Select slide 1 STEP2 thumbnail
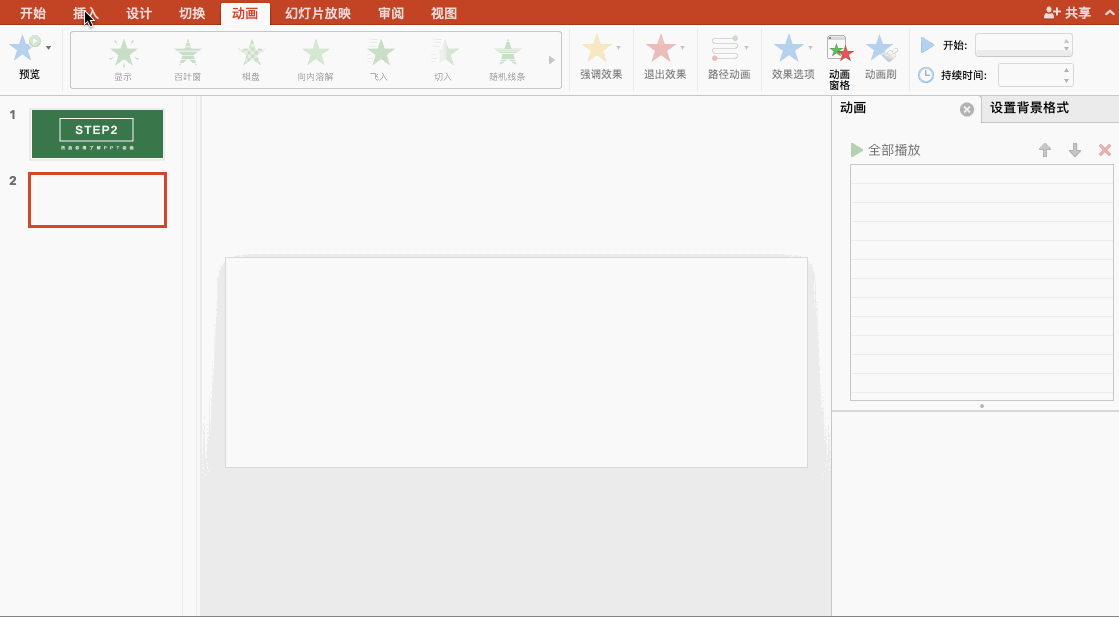 coord(97,134)
